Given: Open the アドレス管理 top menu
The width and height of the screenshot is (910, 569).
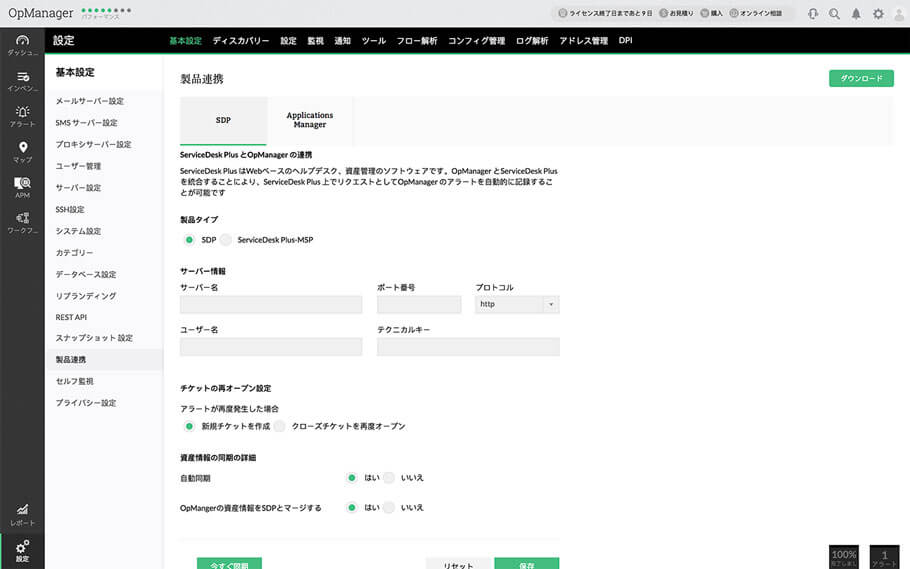Looking at the screenshot, I should pyautogui.click(x=583, y=41).
